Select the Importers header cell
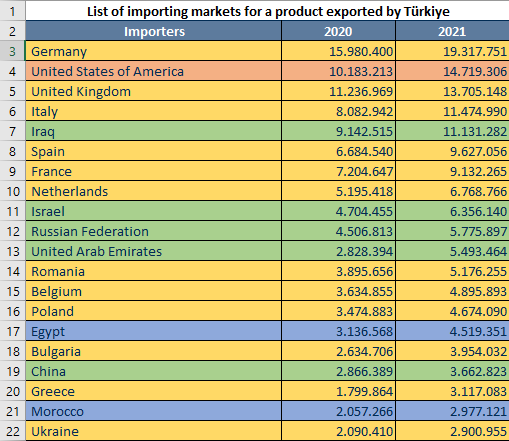 pyautogui.click(x=153, y=31)
